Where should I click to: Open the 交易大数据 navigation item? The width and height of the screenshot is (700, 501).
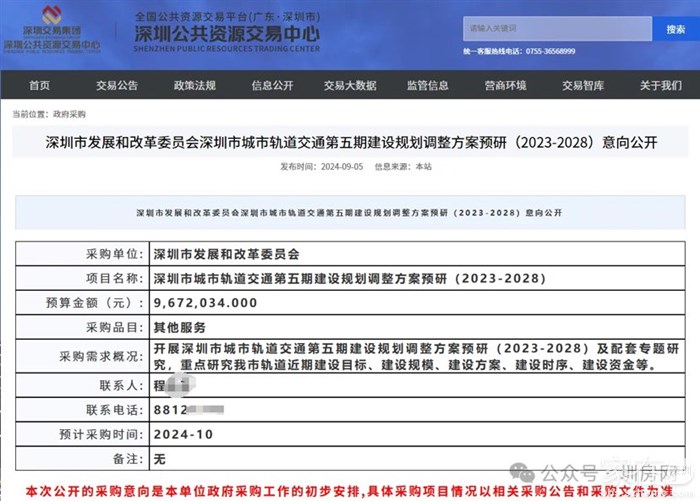pyautogui.click(x=350, y=86)
